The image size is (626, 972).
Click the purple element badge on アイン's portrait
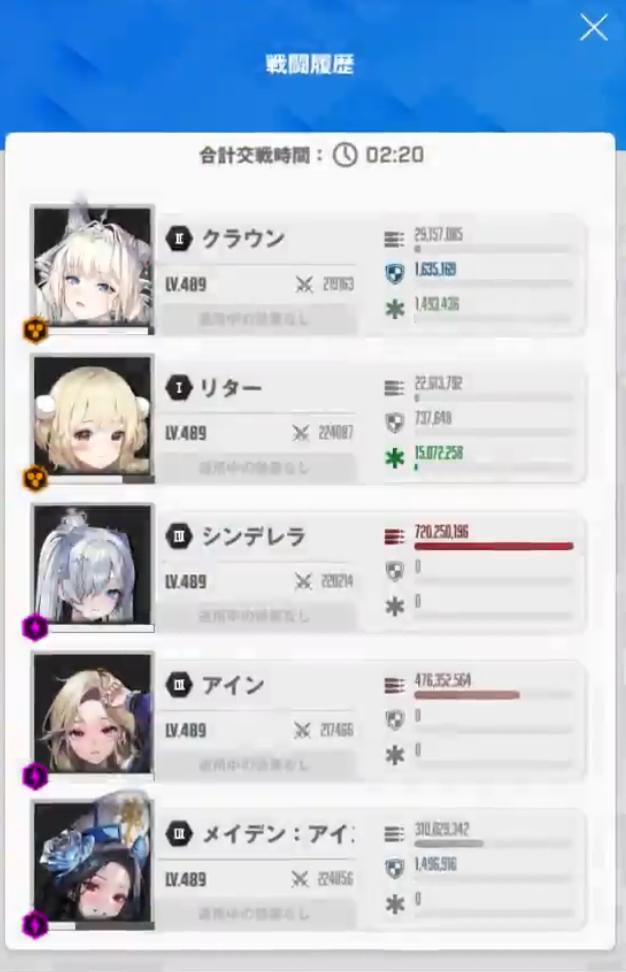pyautogui.click(x=35, y=776)
